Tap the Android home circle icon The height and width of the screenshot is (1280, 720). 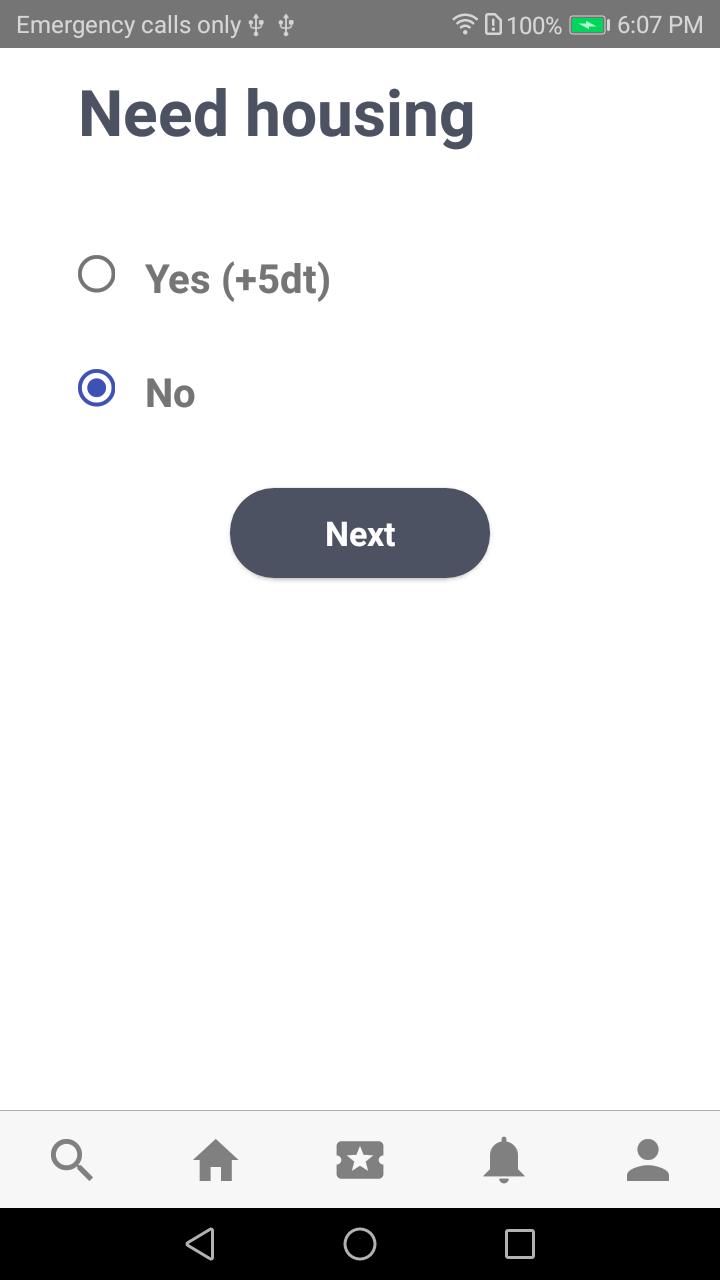point(360,1244)
